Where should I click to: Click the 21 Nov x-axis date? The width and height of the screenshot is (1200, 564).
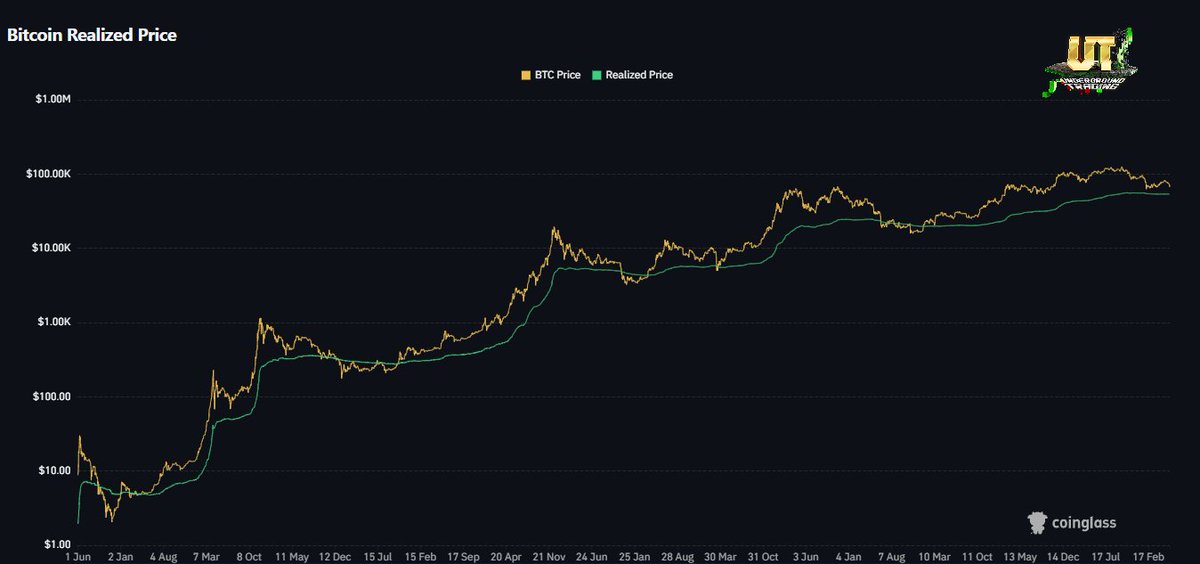tap(550, 555)
